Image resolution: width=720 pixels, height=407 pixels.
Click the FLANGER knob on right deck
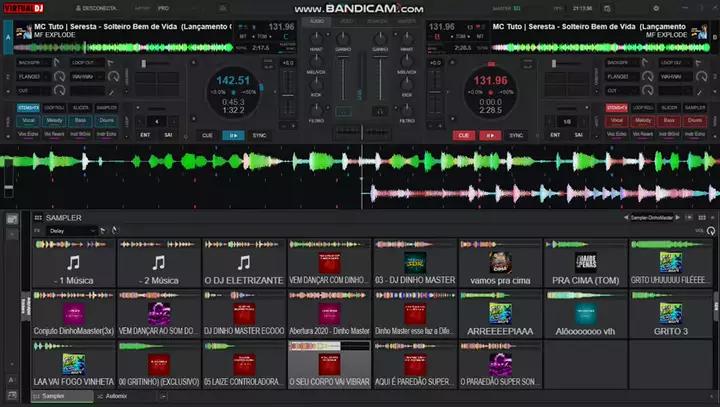(x=647, y=77)
